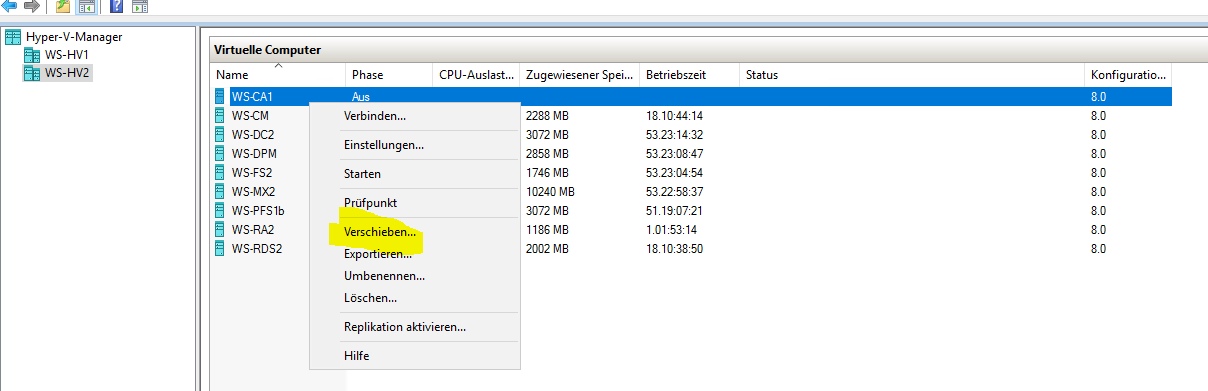
Task: Select the Hyper-V-Manager root node
Action: coord(74,37)
